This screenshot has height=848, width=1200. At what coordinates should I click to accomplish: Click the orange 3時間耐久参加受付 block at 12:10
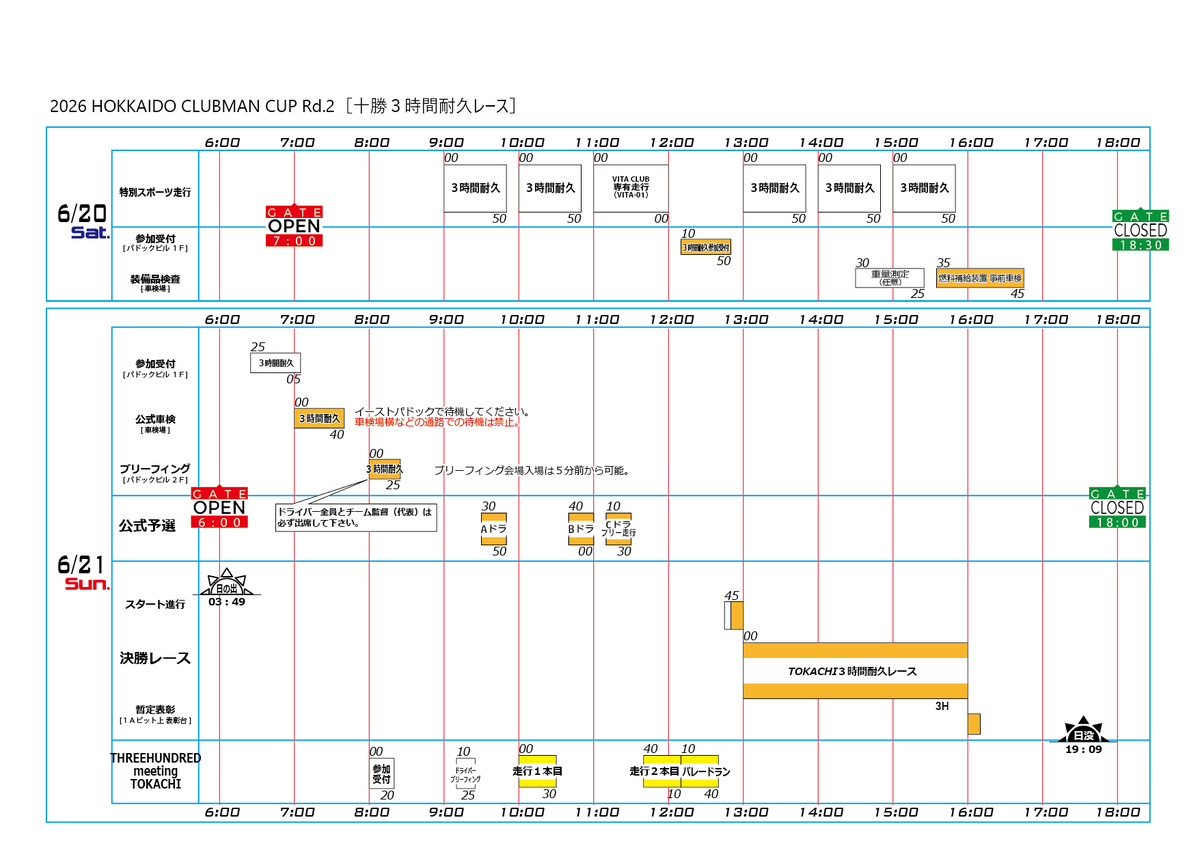706,246
